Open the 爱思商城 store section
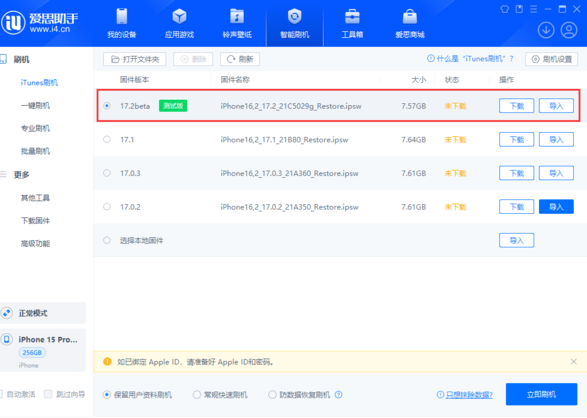The height and width of the screenshot is (418, 587). click(x=410, y=23)
